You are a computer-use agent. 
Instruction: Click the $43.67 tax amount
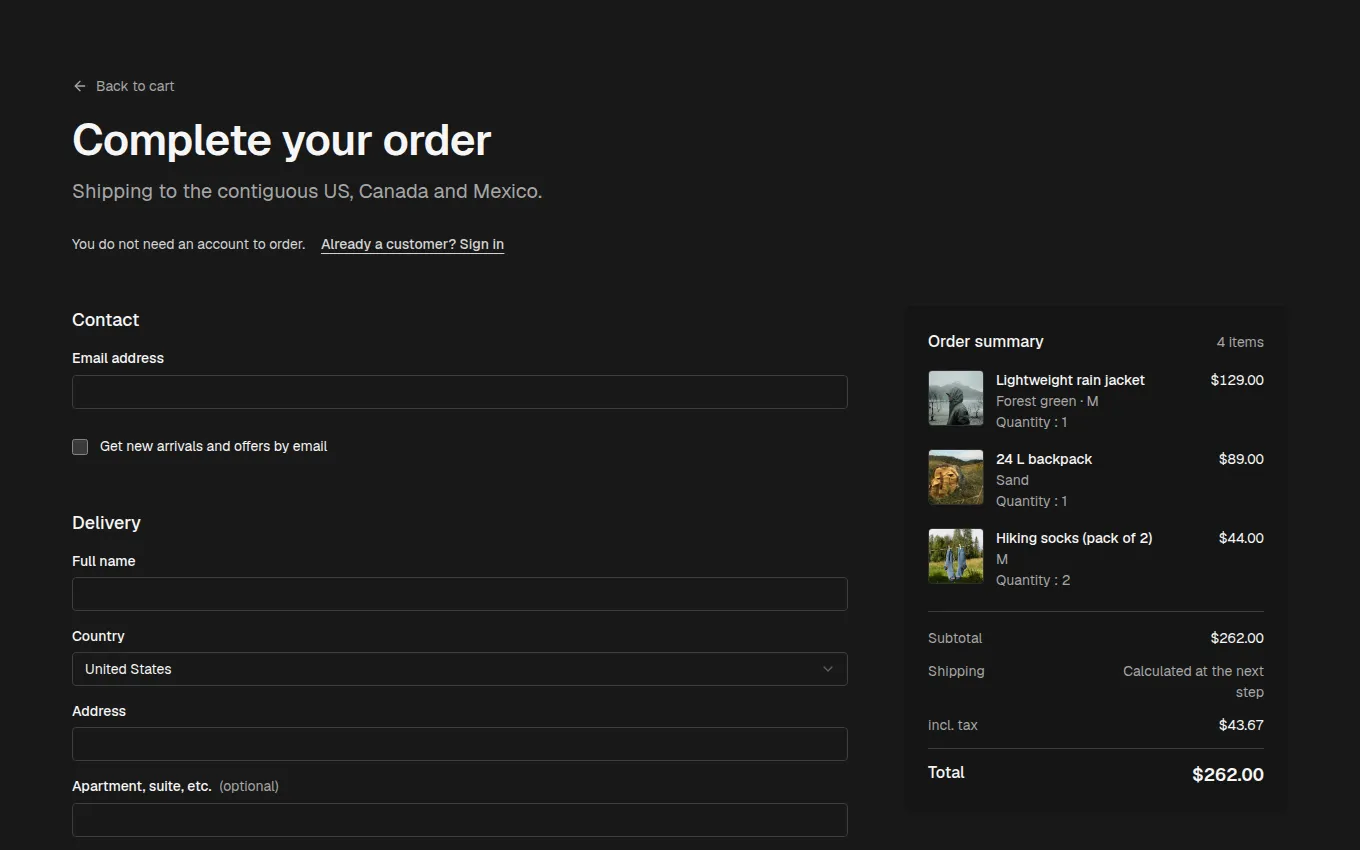[x=1241, y=725]
